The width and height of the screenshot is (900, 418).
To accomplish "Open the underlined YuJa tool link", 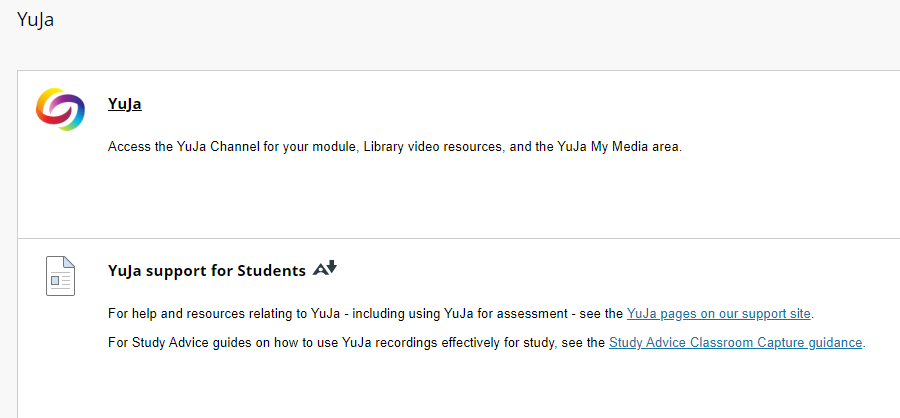I will click(125, 104).
